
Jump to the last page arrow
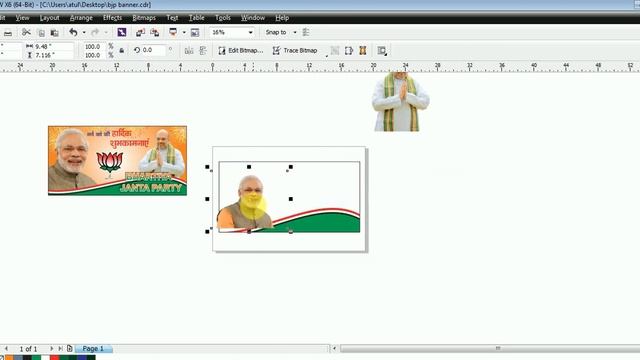(x=60, y=349)
